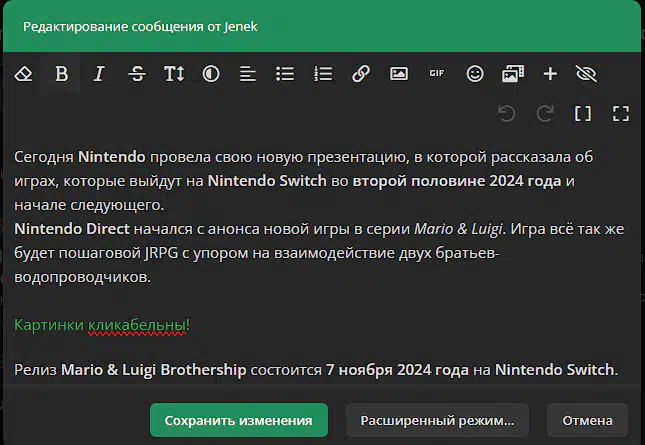Viewport: 645px width, 445px height.
Task: Expand the editor to fullscreen
Action: (621, 114)
